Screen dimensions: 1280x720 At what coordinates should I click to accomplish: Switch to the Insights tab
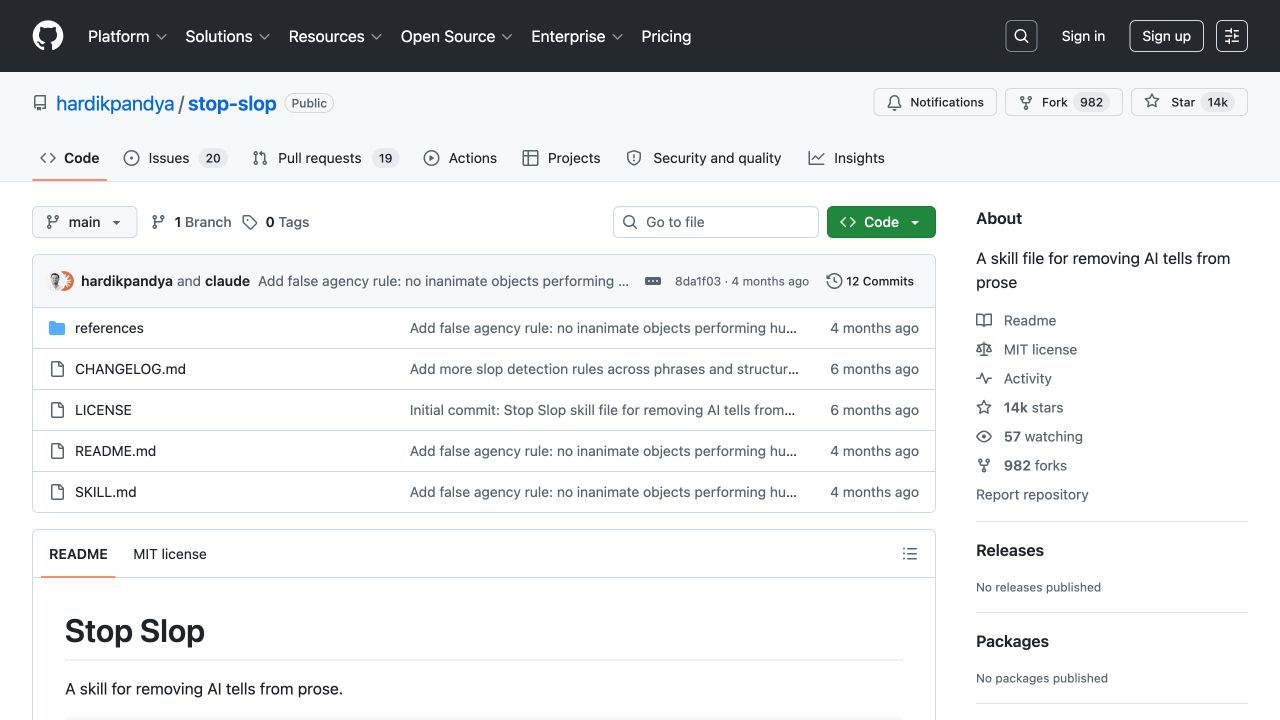tap(847, 158)
